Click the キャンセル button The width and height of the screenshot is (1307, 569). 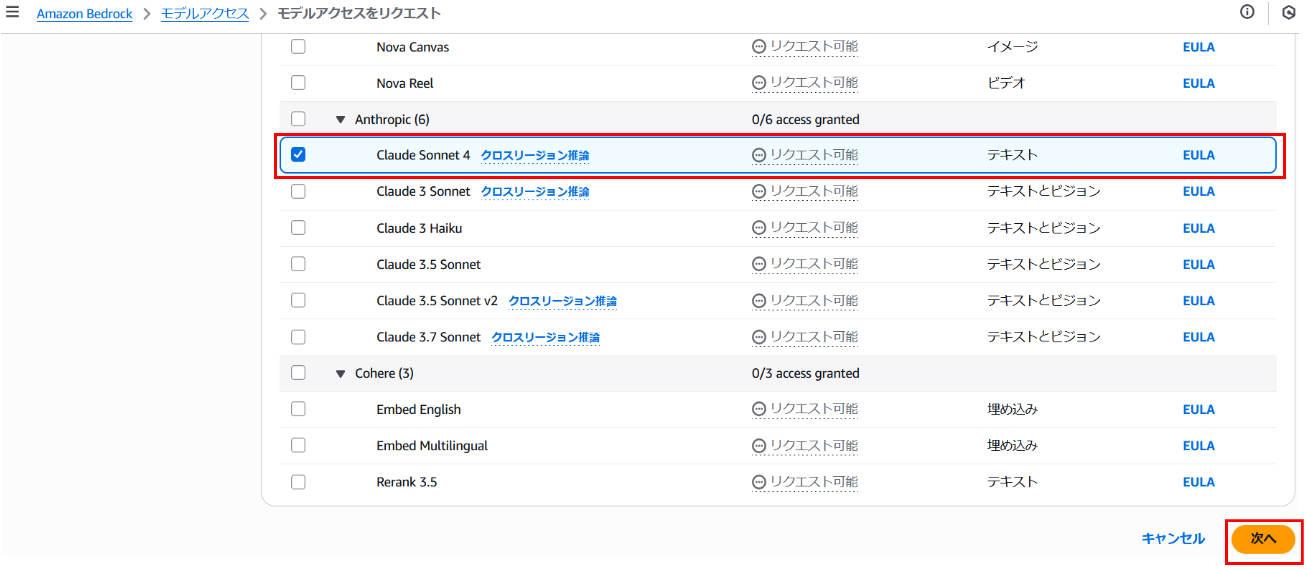click(x=1173, y=538)
